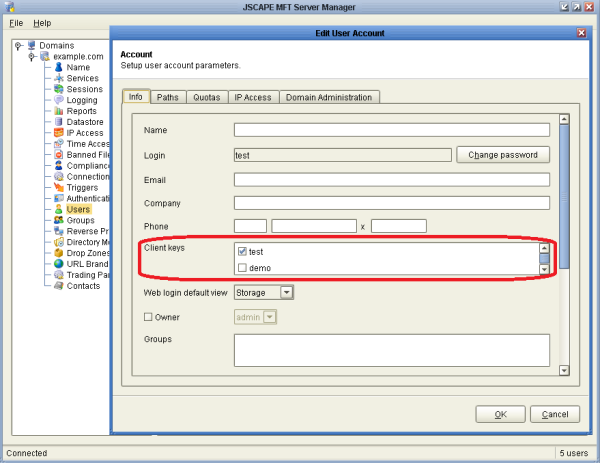Viewport: 600px width, 463px height.
Task: Open Groups via its icon
Action: pyautogui.click(x=59, y=220)
